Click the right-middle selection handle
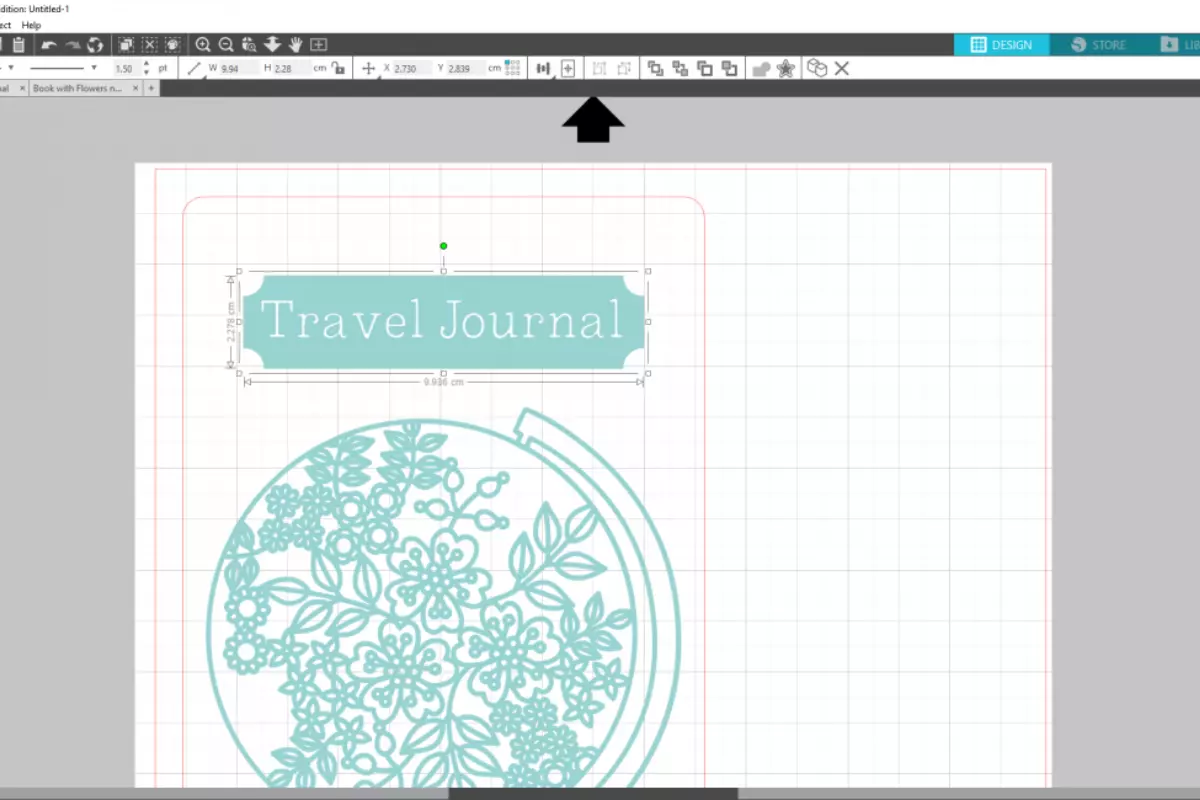The image size is (1200, 800). 648,322
